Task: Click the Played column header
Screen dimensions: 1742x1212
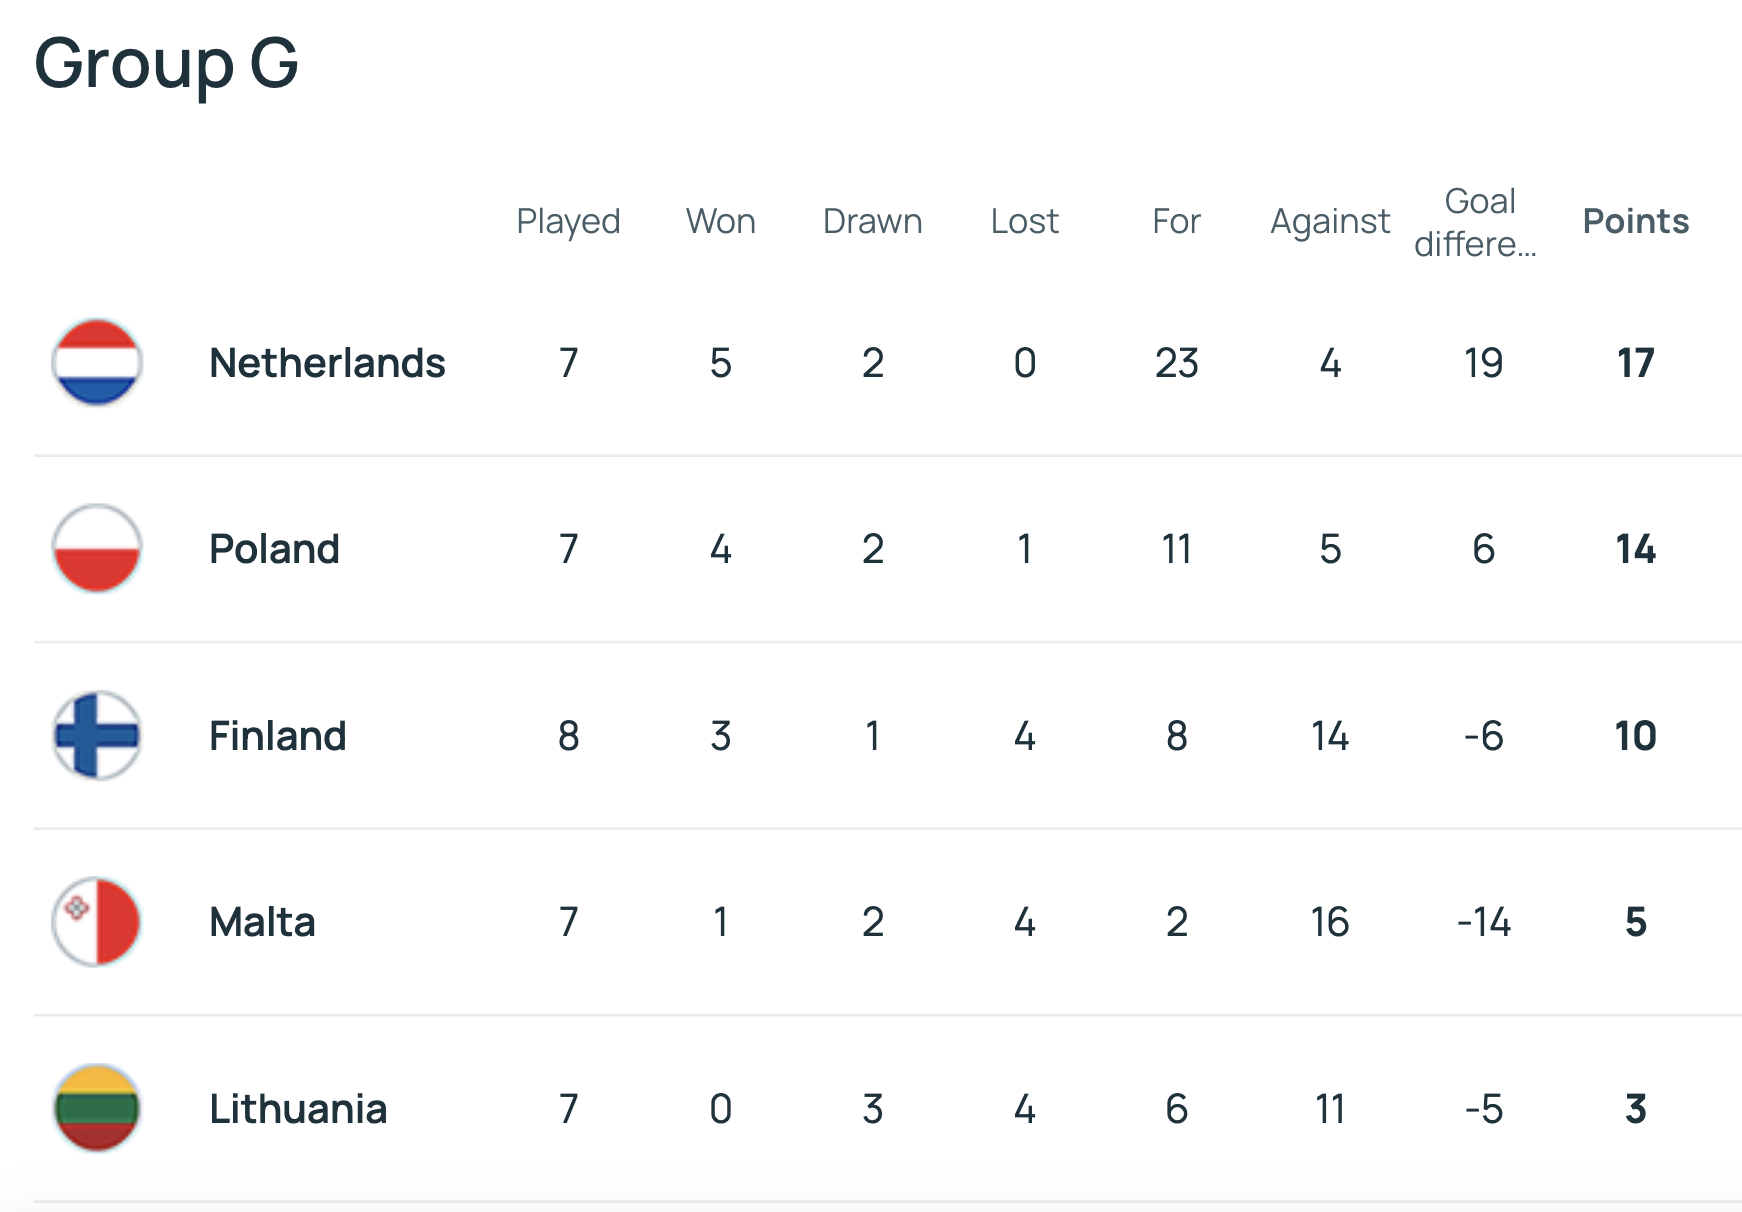Action: (x=568, y=221)
